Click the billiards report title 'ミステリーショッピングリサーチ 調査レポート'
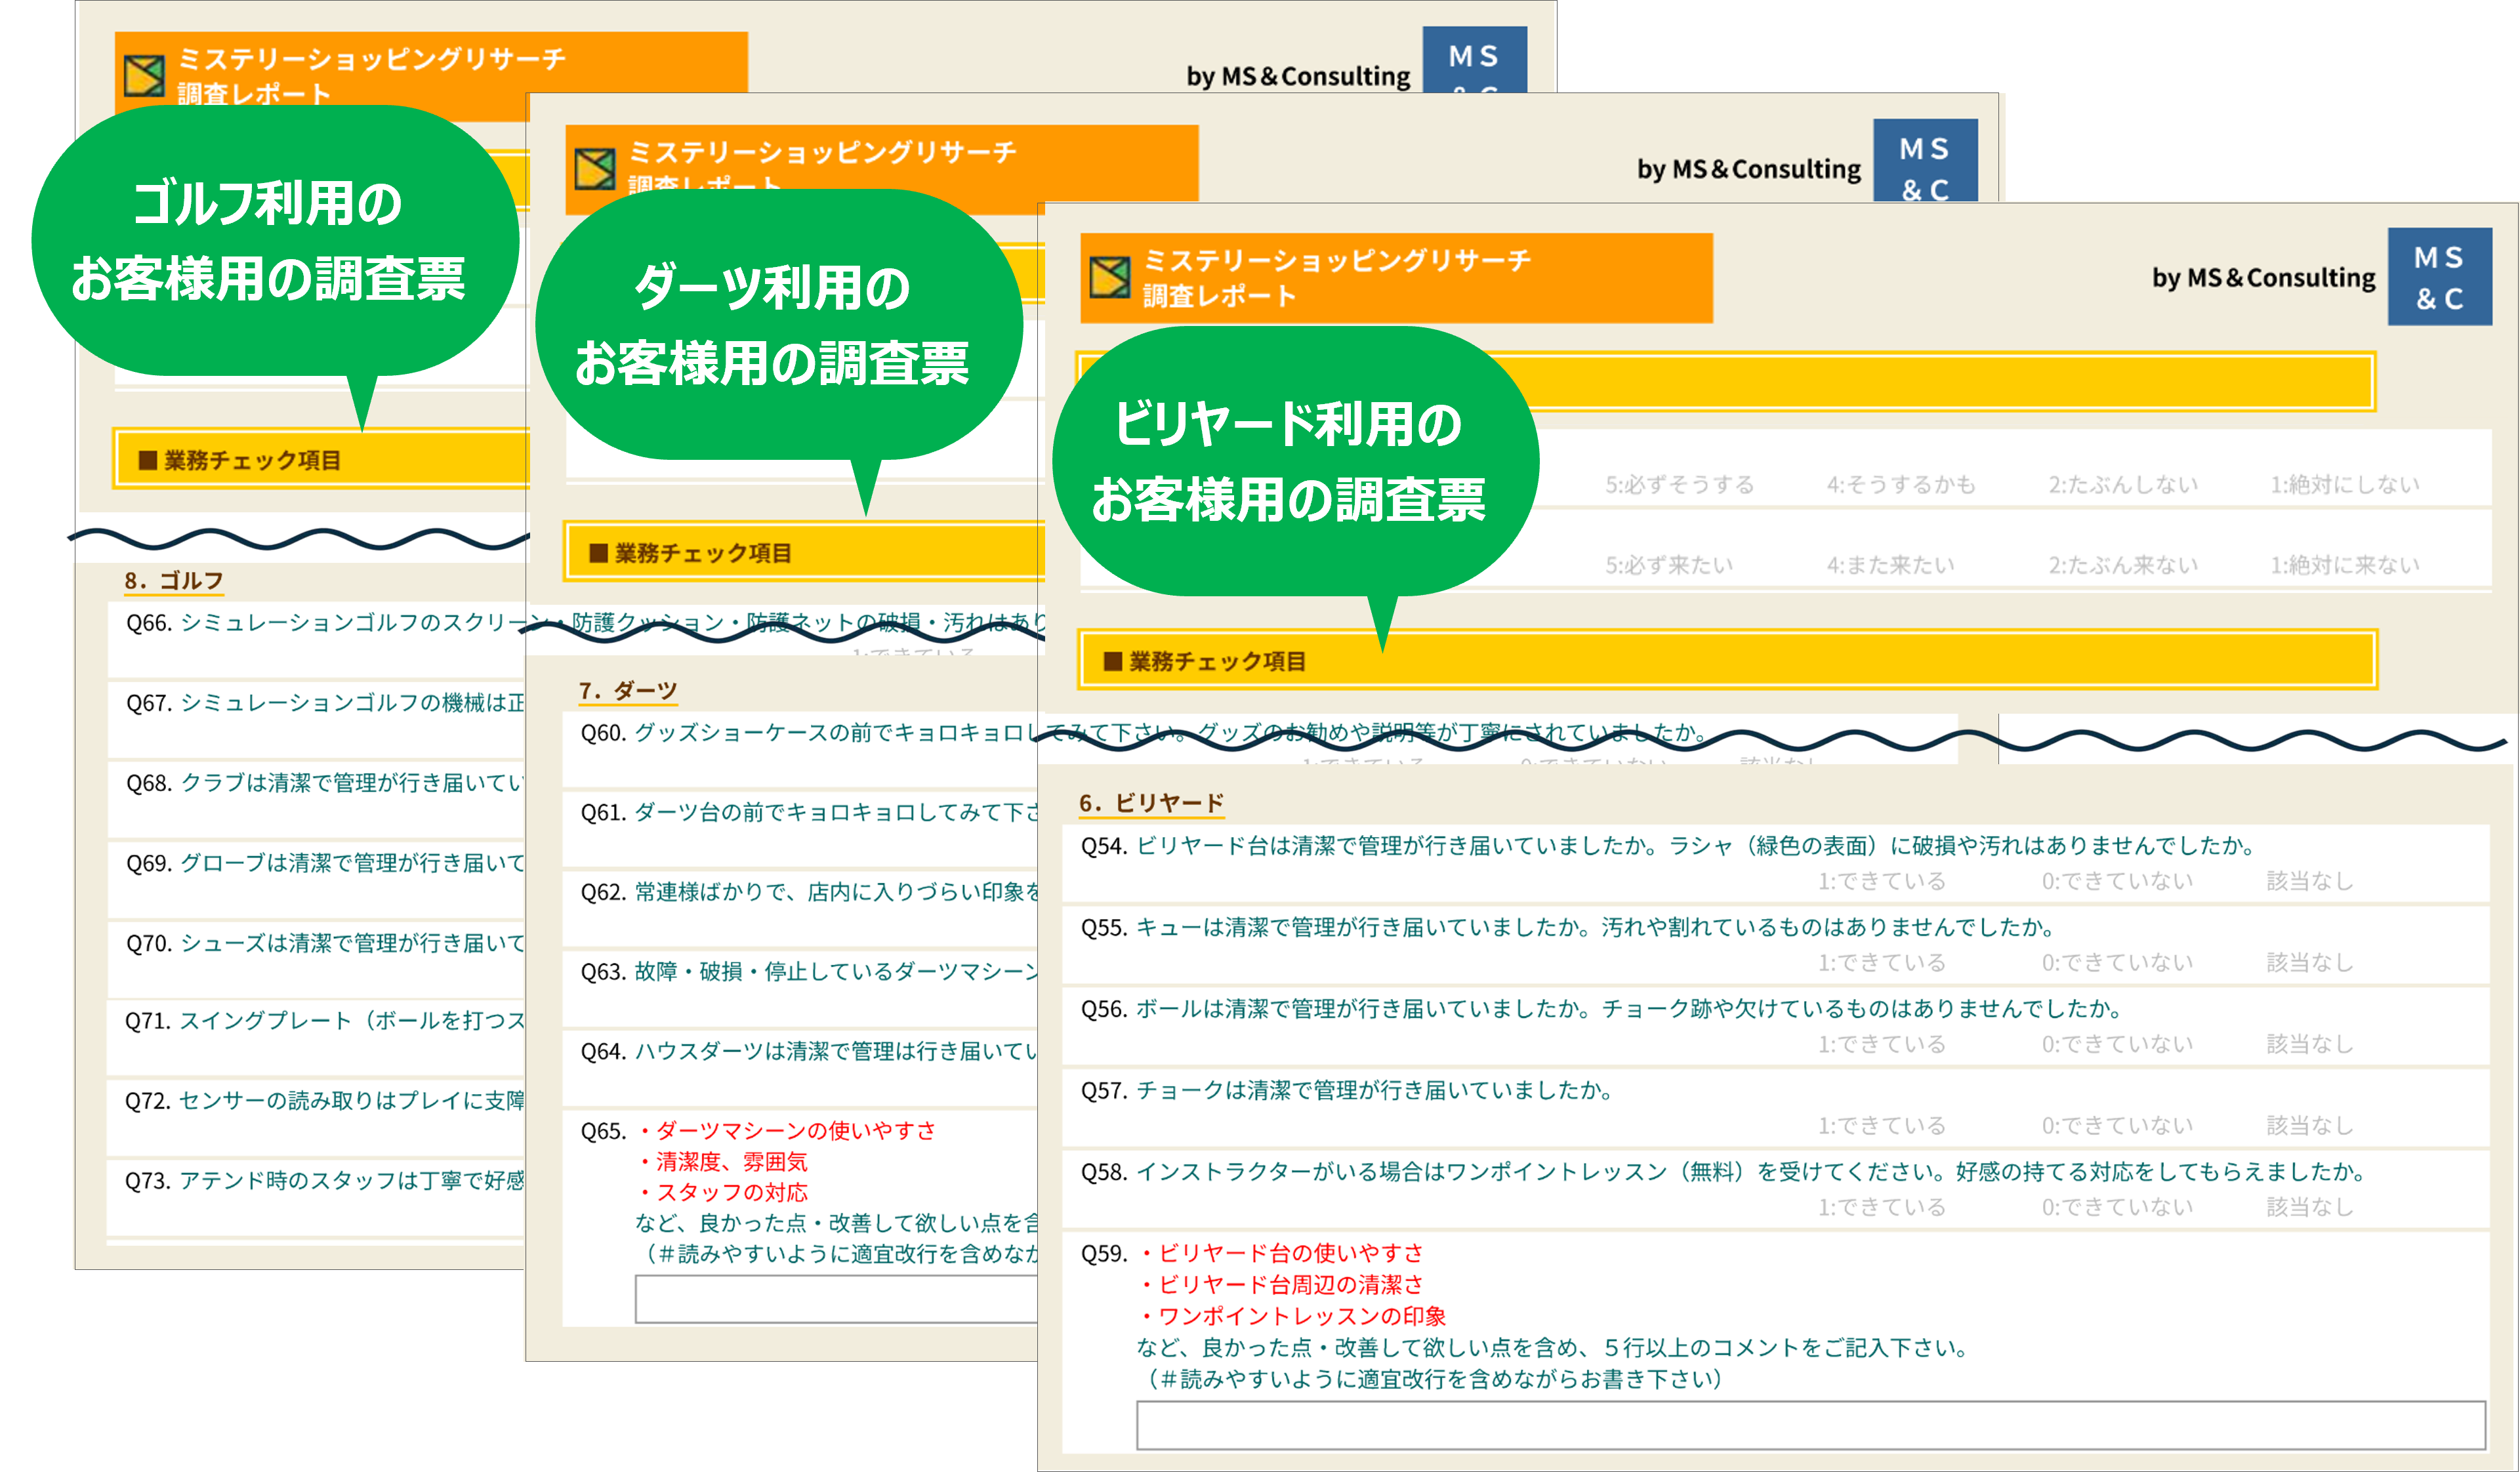Image resolution: width=2520 pixels, height=1472 pixels. tap(1337, 278)
